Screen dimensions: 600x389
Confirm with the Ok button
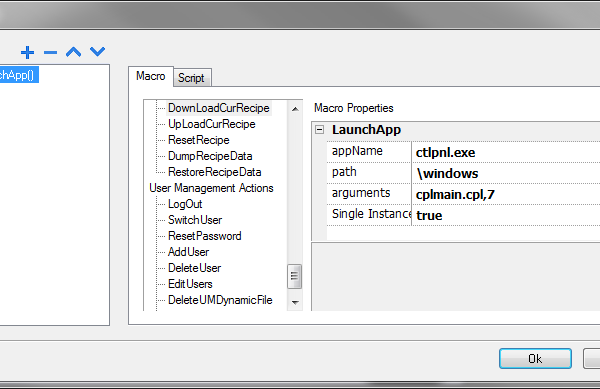tap(535, 358)
